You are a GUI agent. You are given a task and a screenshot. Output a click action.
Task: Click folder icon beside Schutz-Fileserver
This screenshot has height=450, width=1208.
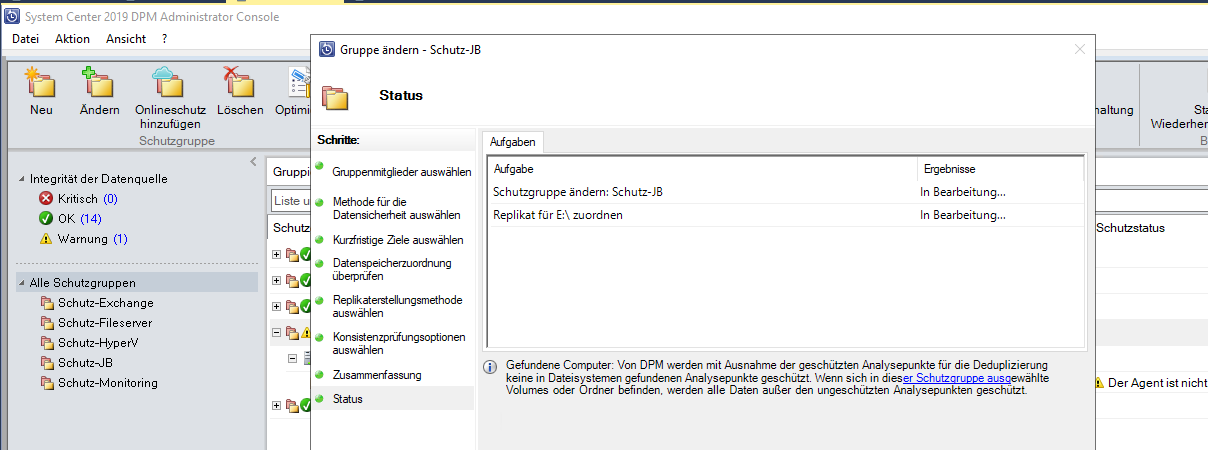point(47,323)
